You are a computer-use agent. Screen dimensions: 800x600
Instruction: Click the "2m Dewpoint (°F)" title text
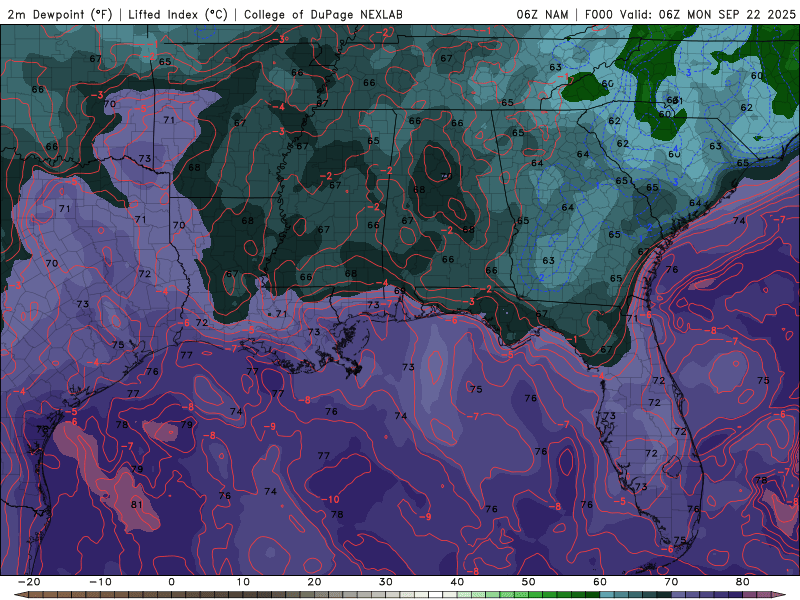[x=60, y=14]
